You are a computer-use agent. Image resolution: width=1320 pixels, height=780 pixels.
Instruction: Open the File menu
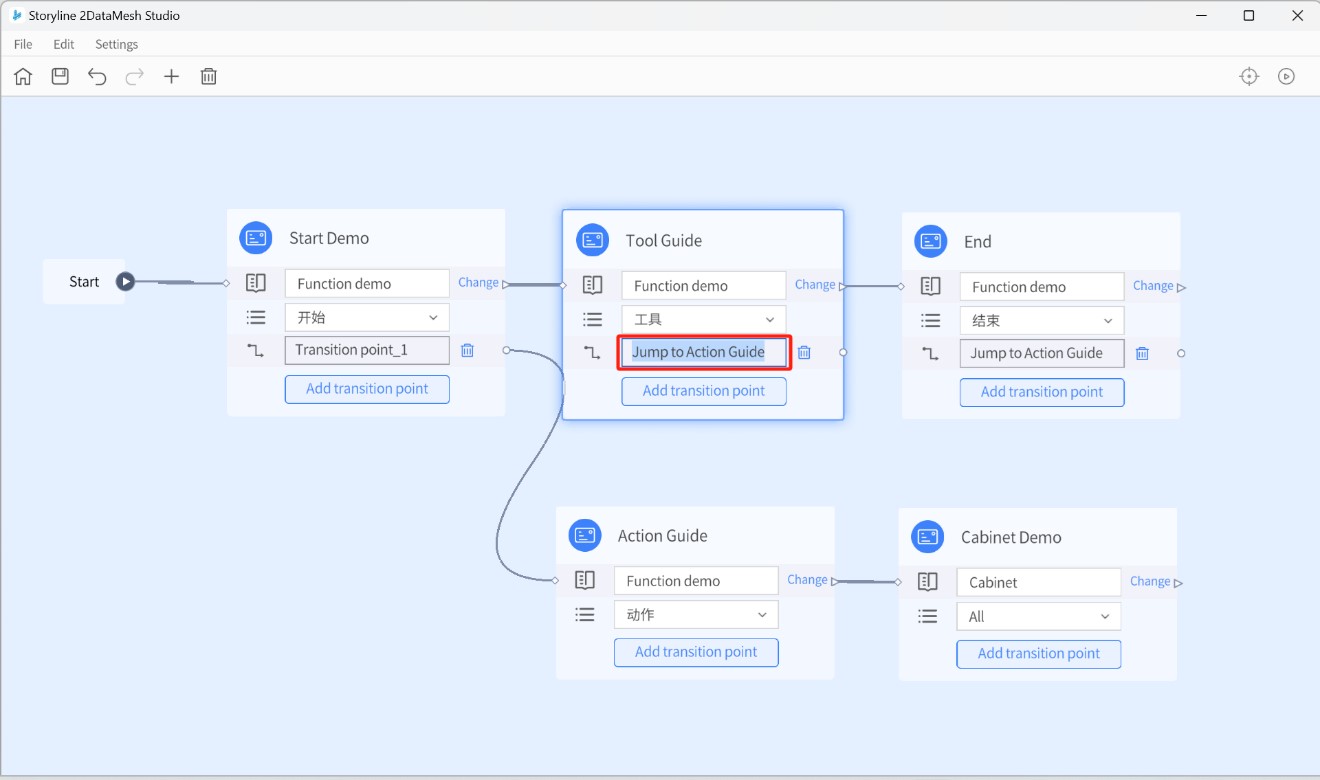23,44
